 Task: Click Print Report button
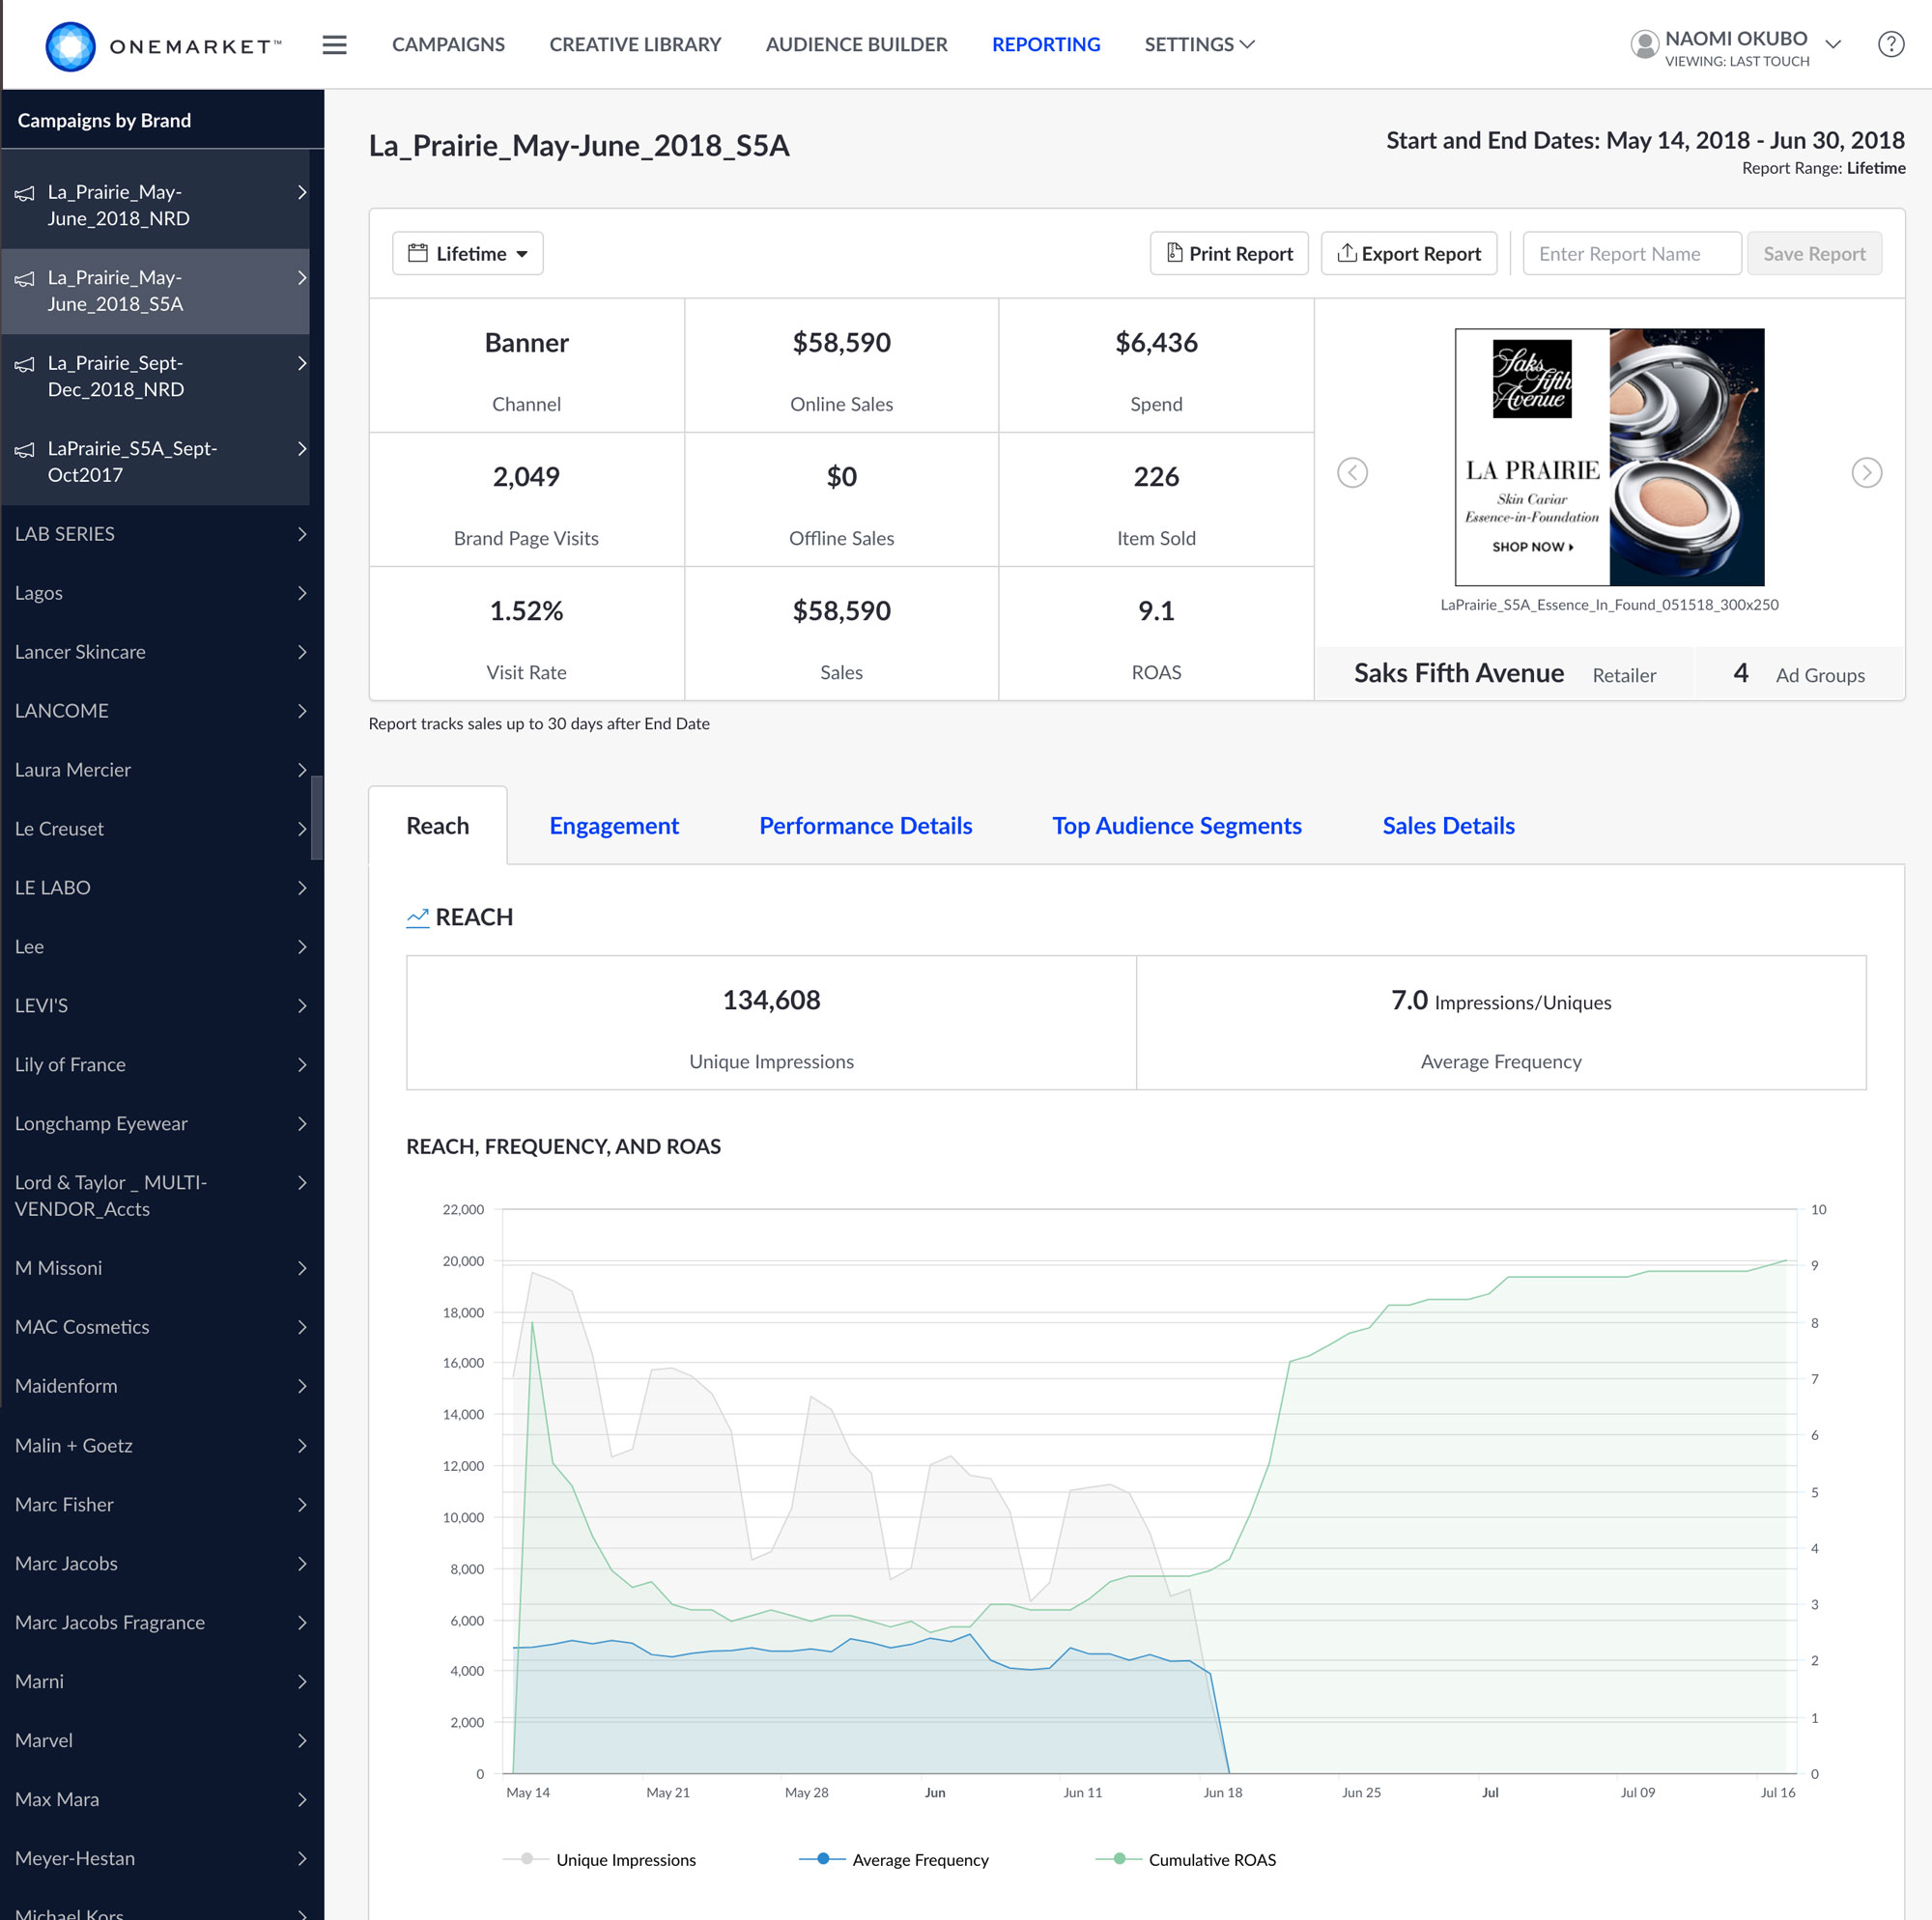click(1229, 254)
